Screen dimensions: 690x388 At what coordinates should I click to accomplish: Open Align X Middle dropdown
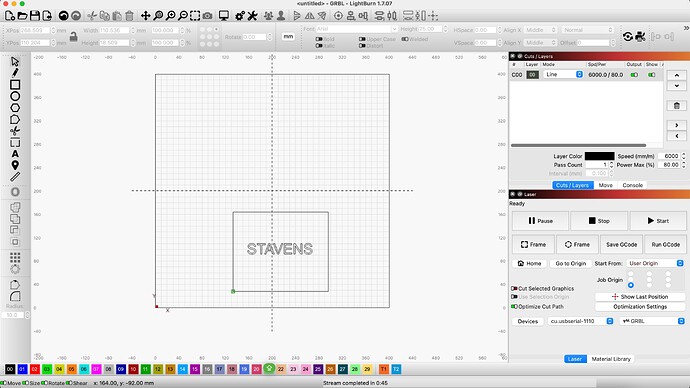point(541,30)
